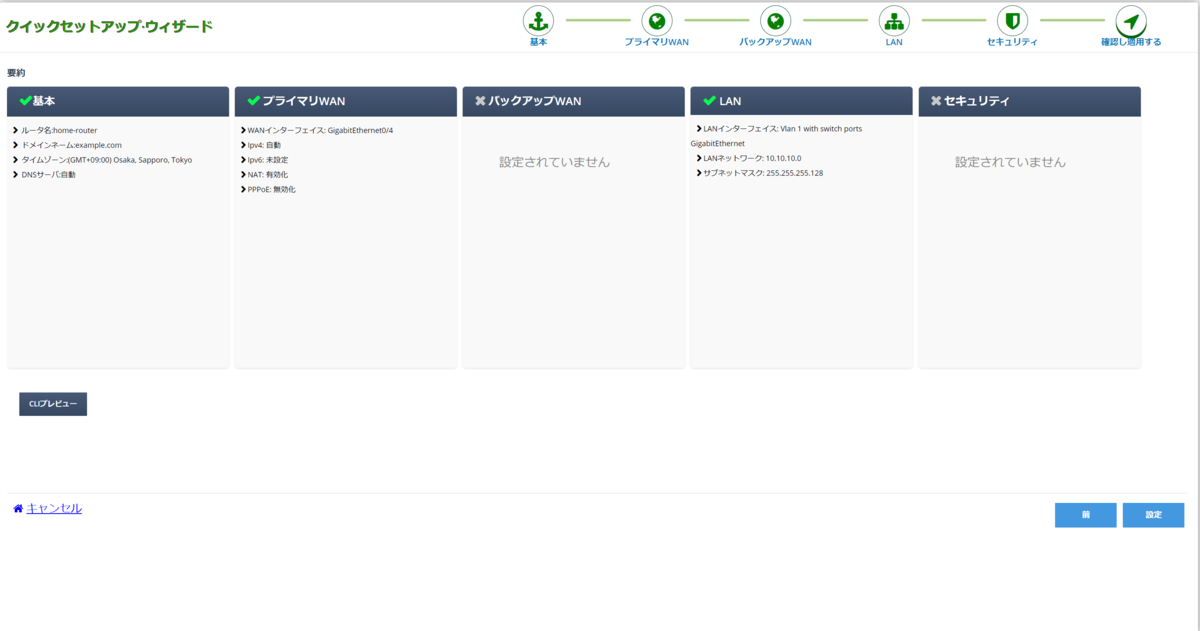Click the text LANインターフェイス: Vlan 1 with switch ports
This screenshot has width=1200, height=631.
point(783,128)
